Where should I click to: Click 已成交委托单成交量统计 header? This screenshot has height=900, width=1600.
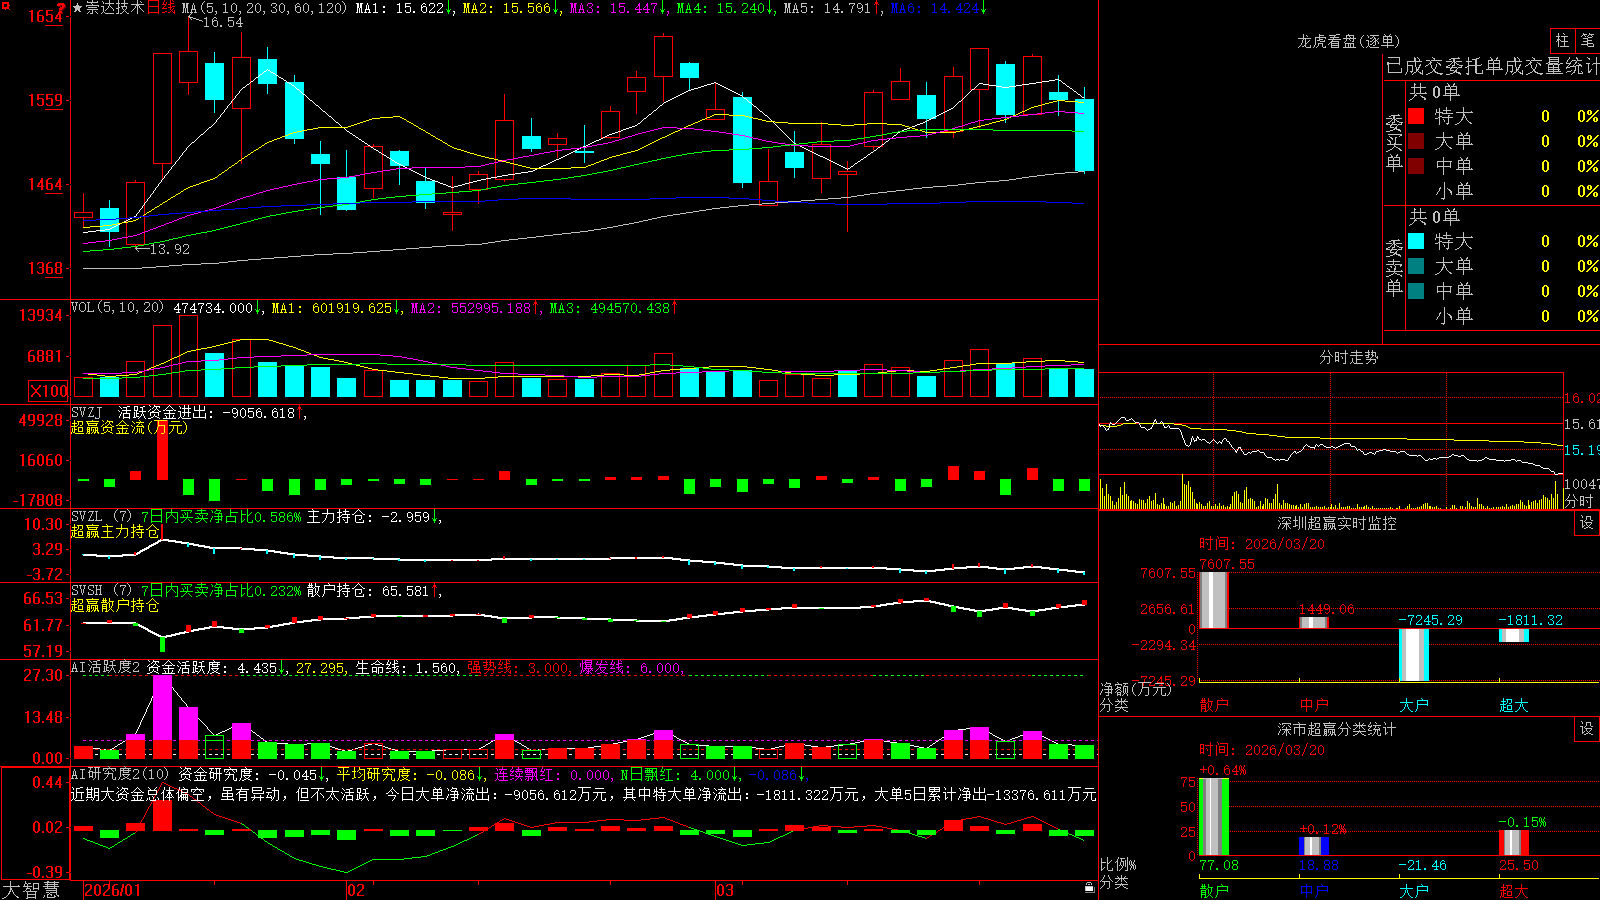pyautogui.click(x=1492, y=66)
